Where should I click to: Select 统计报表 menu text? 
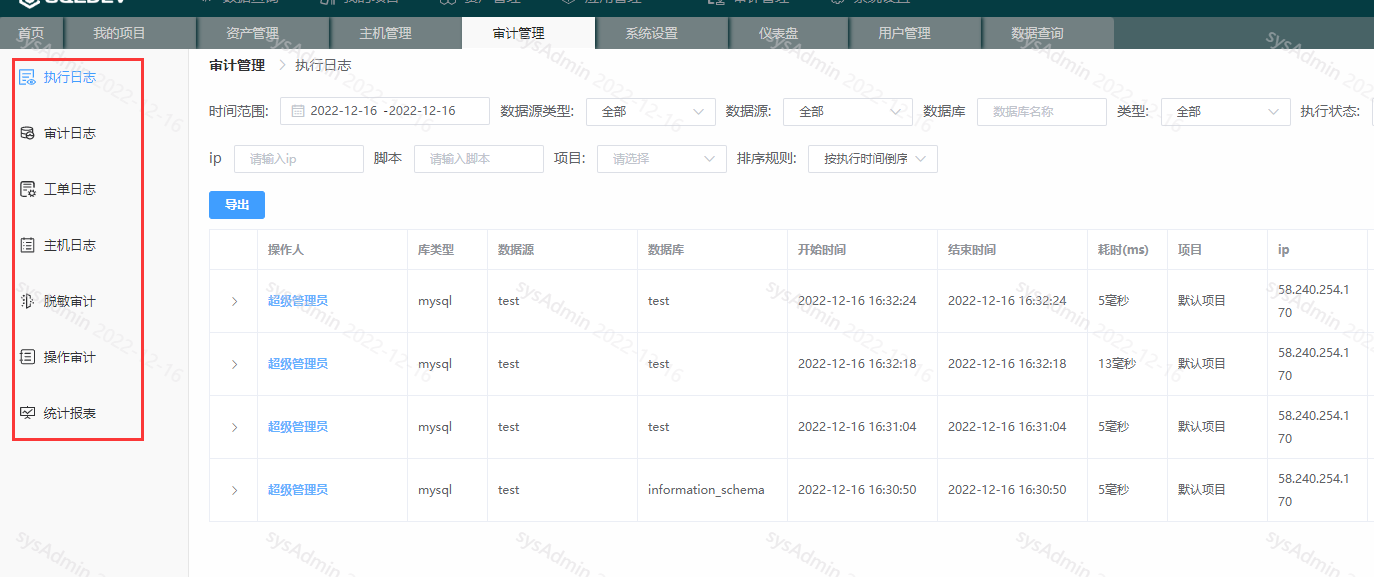coord(70,413)
